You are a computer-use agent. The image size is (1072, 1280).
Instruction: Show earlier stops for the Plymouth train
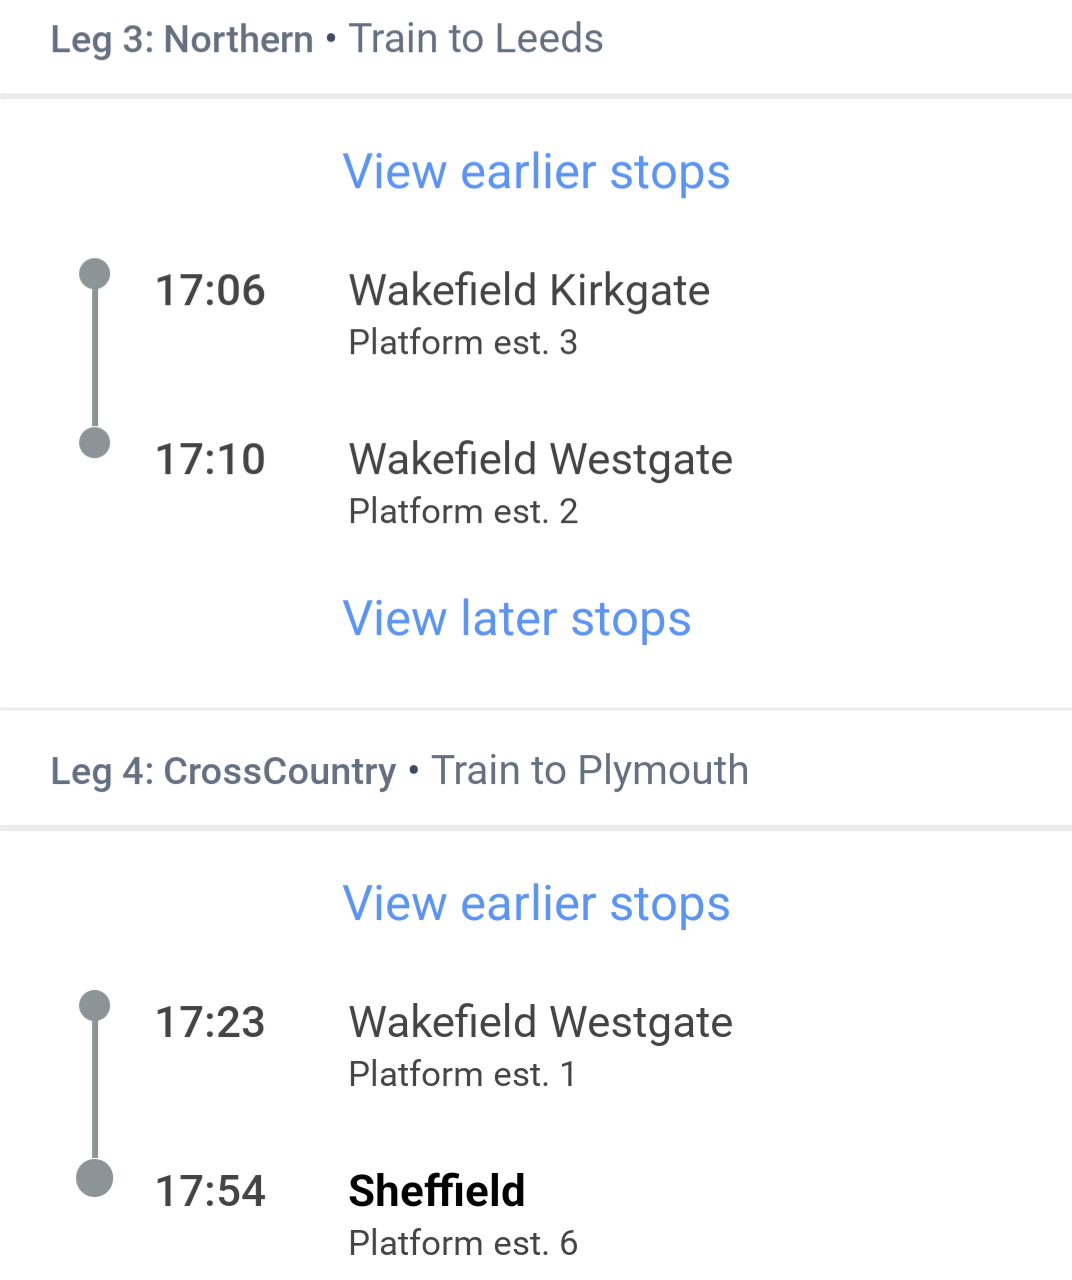[536, 904]
